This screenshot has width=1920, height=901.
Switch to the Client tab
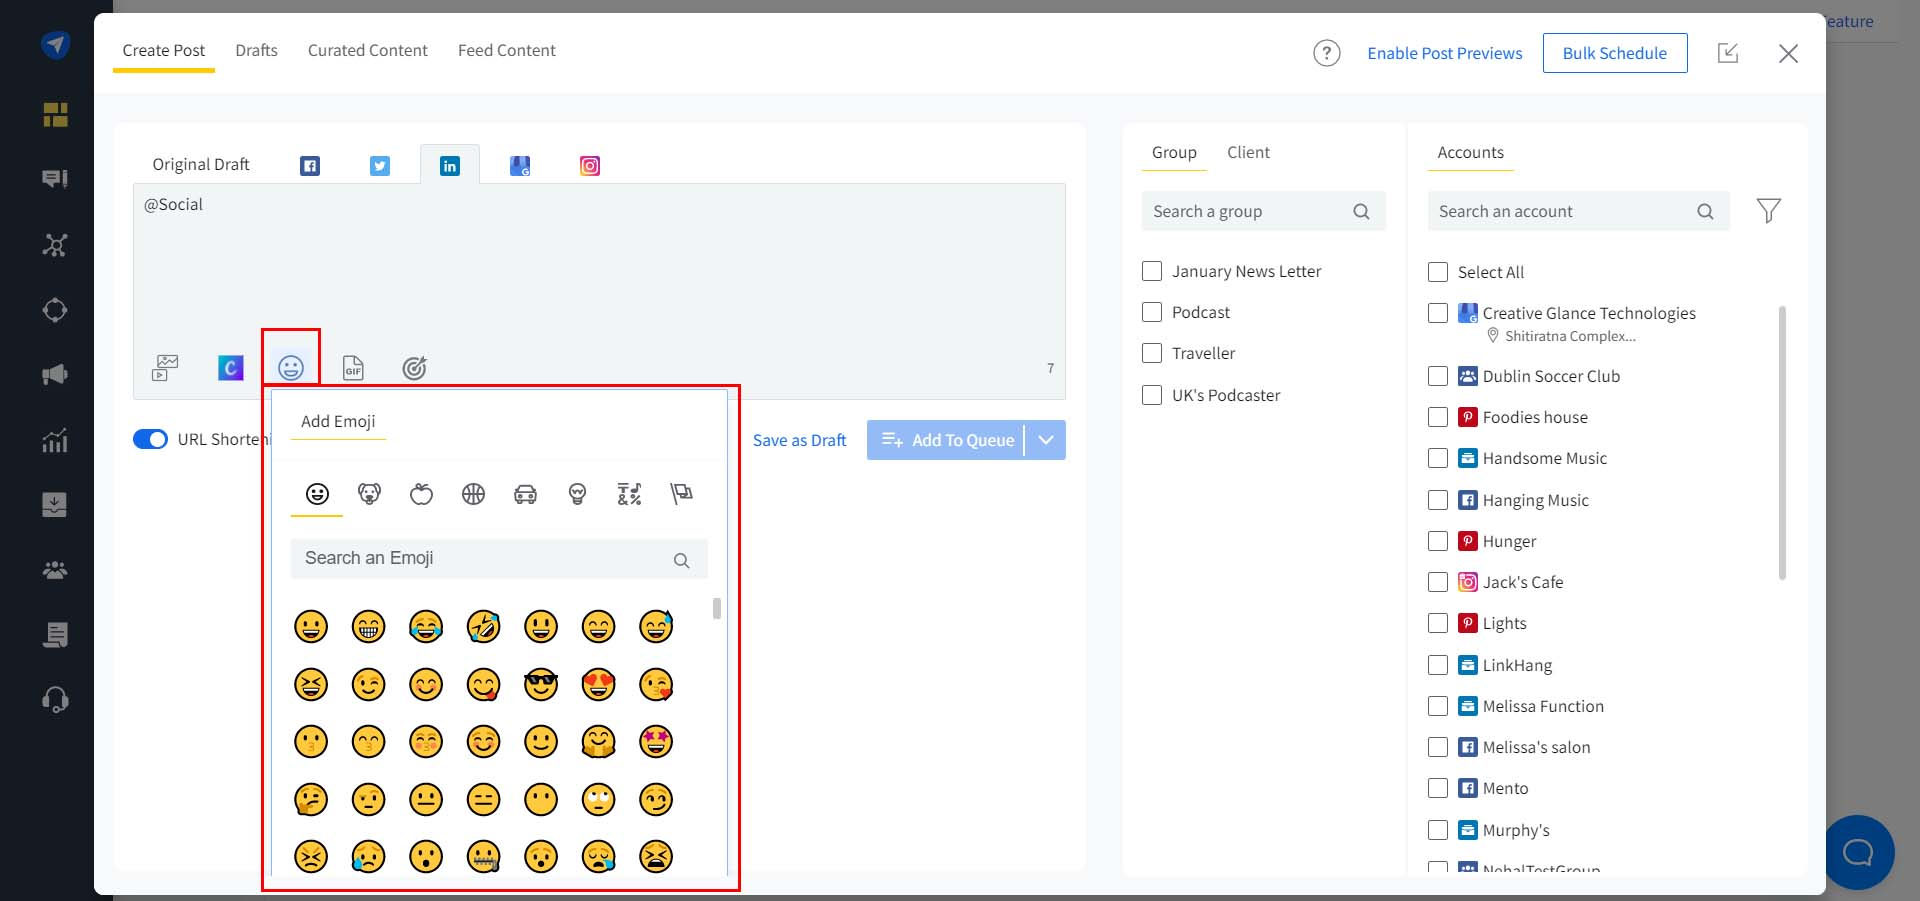pos(1248,152)
